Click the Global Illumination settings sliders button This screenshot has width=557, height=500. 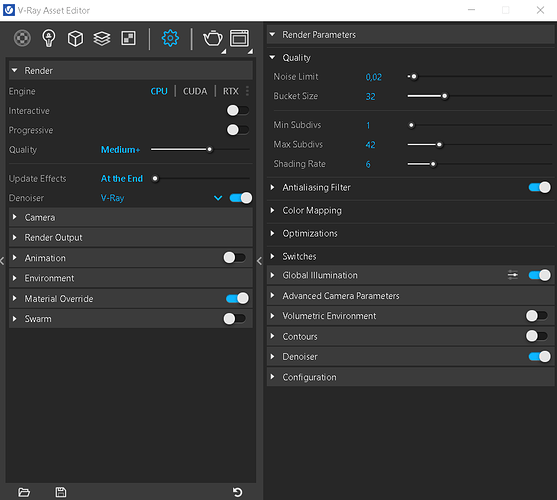[513, 275]
